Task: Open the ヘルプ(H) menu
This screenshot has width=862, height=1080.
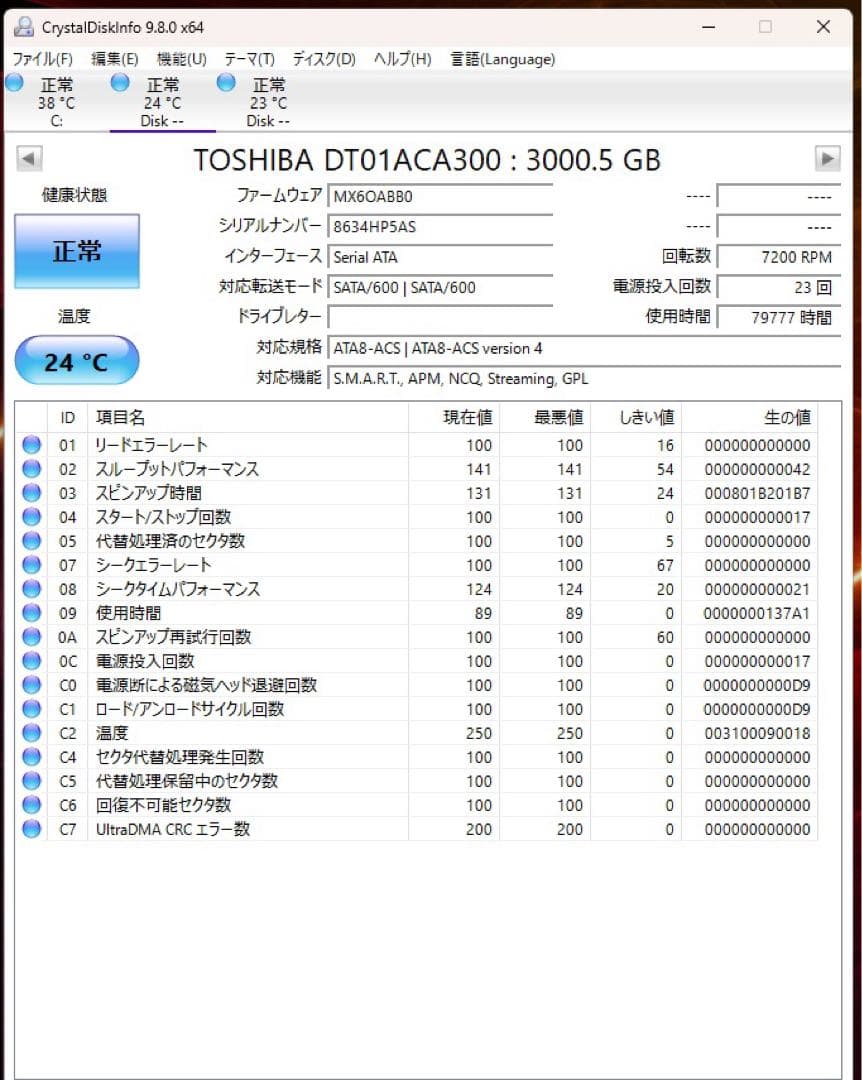Action: point(402,59)
